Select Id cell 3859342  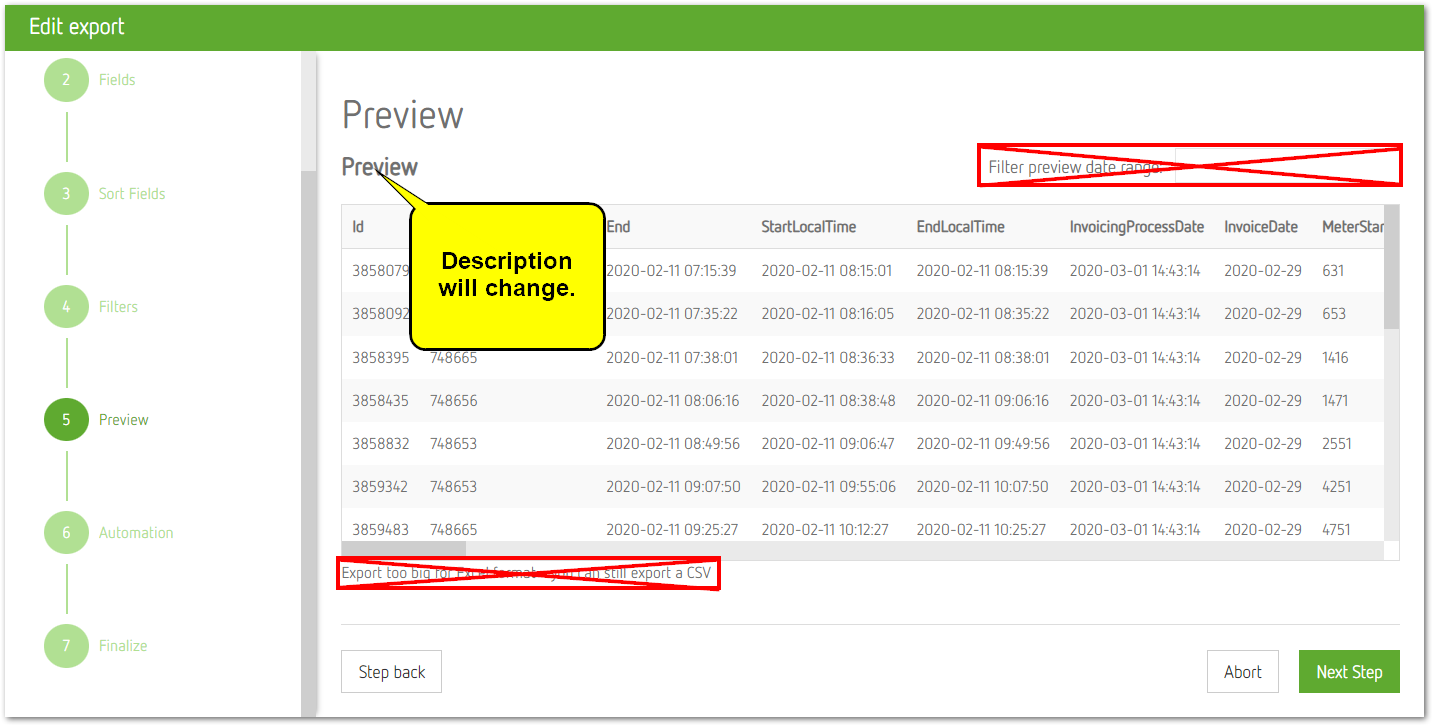coord(380,486)
